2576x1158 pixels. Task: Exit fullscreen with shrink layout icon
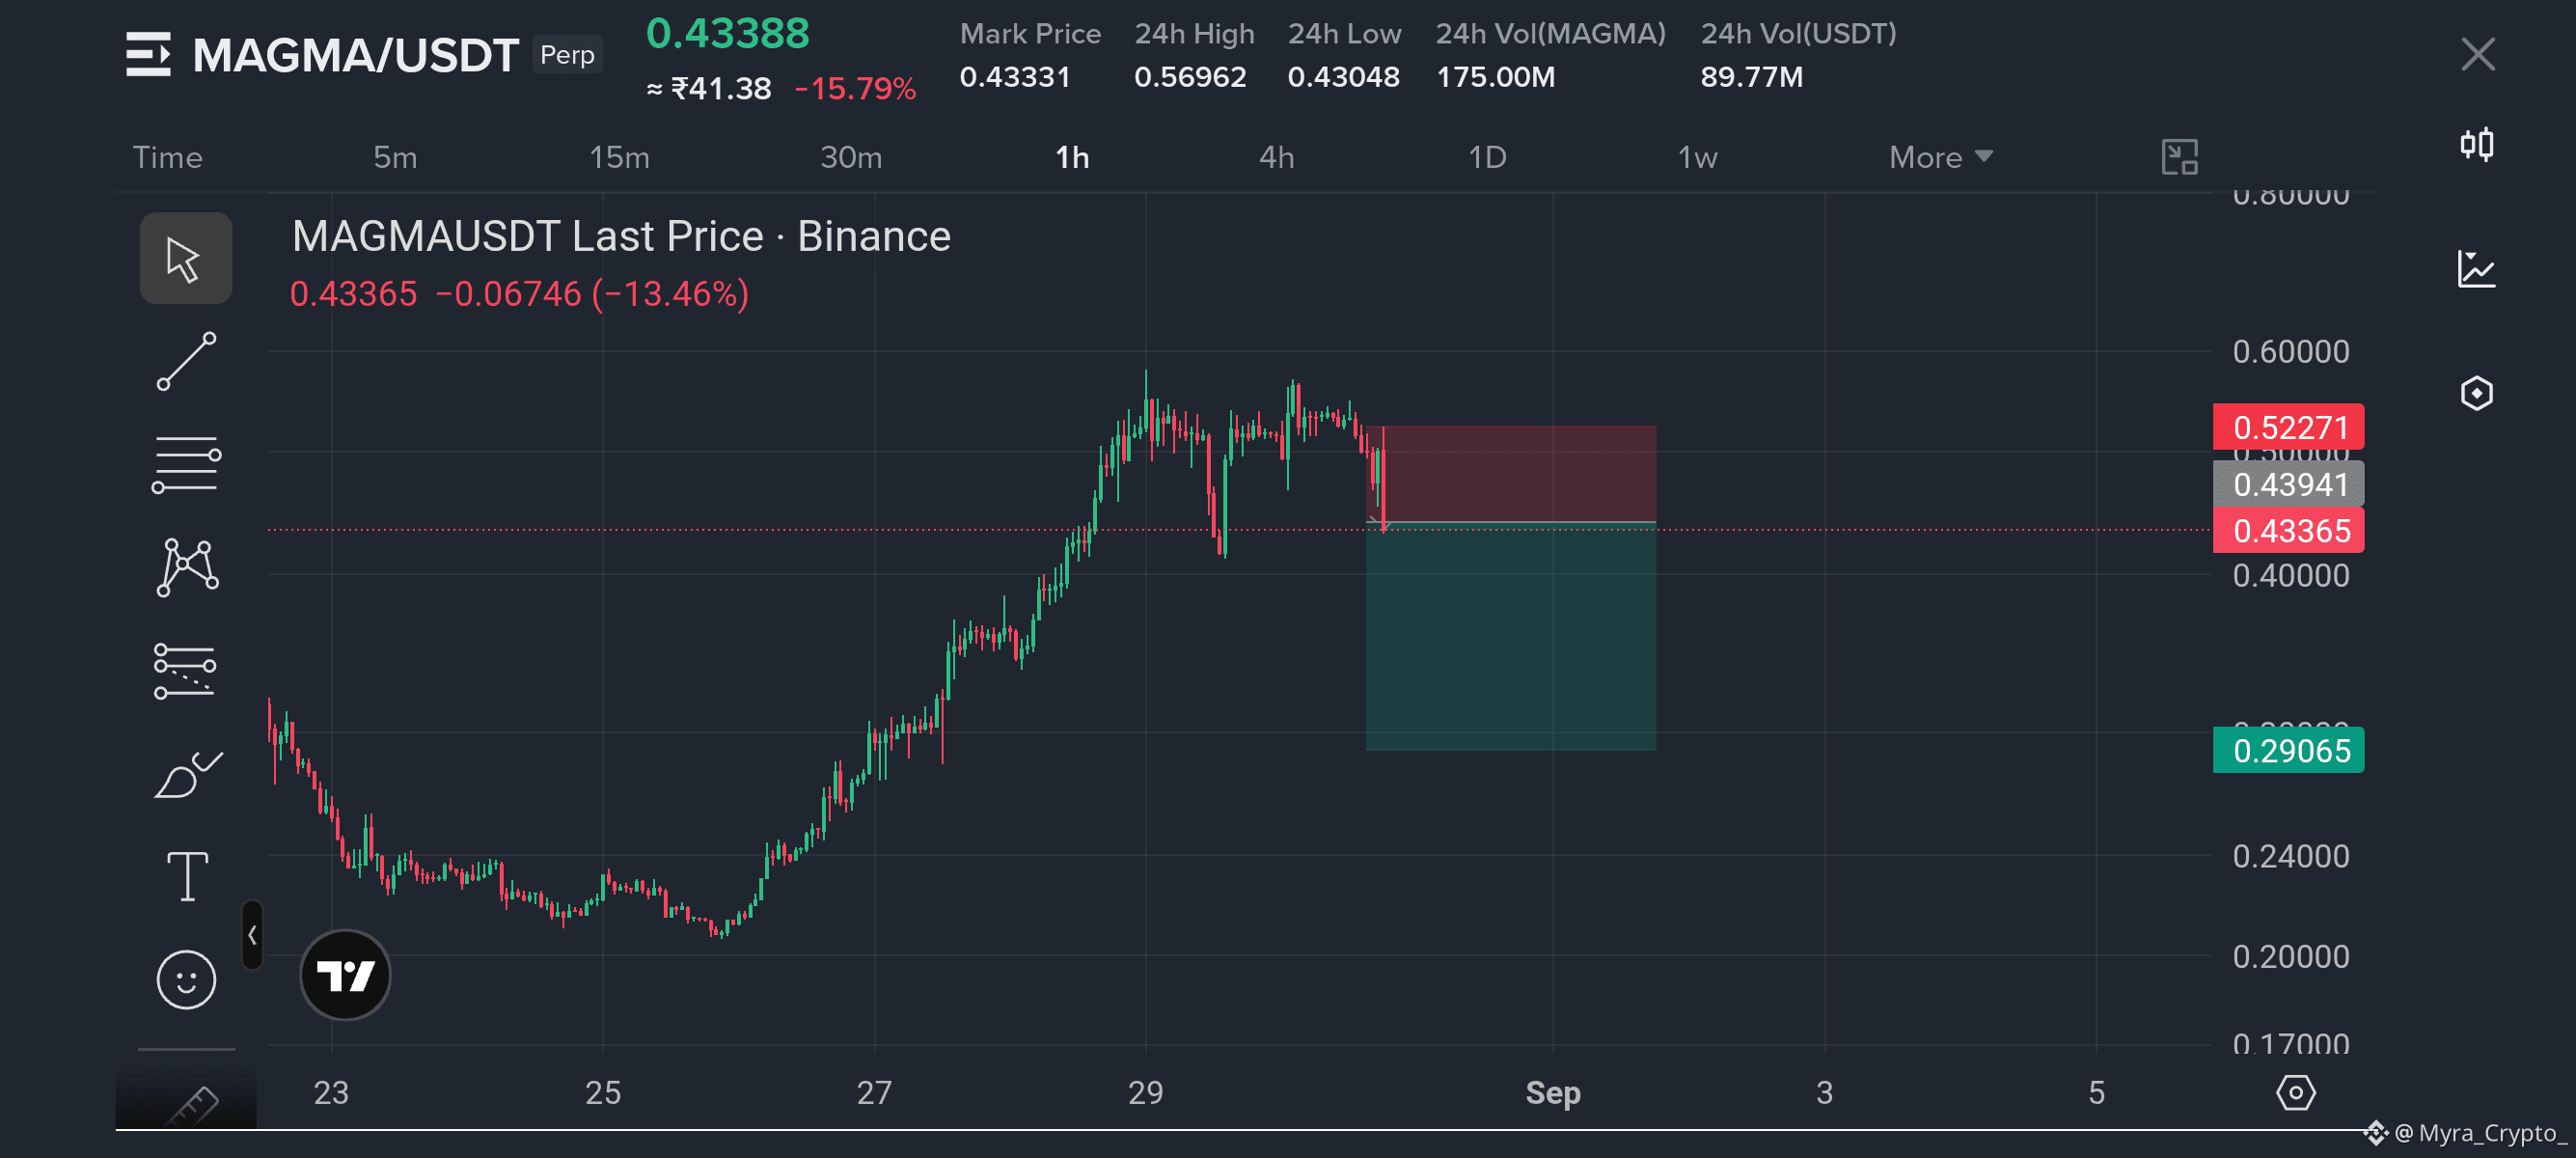(2179, 157)
